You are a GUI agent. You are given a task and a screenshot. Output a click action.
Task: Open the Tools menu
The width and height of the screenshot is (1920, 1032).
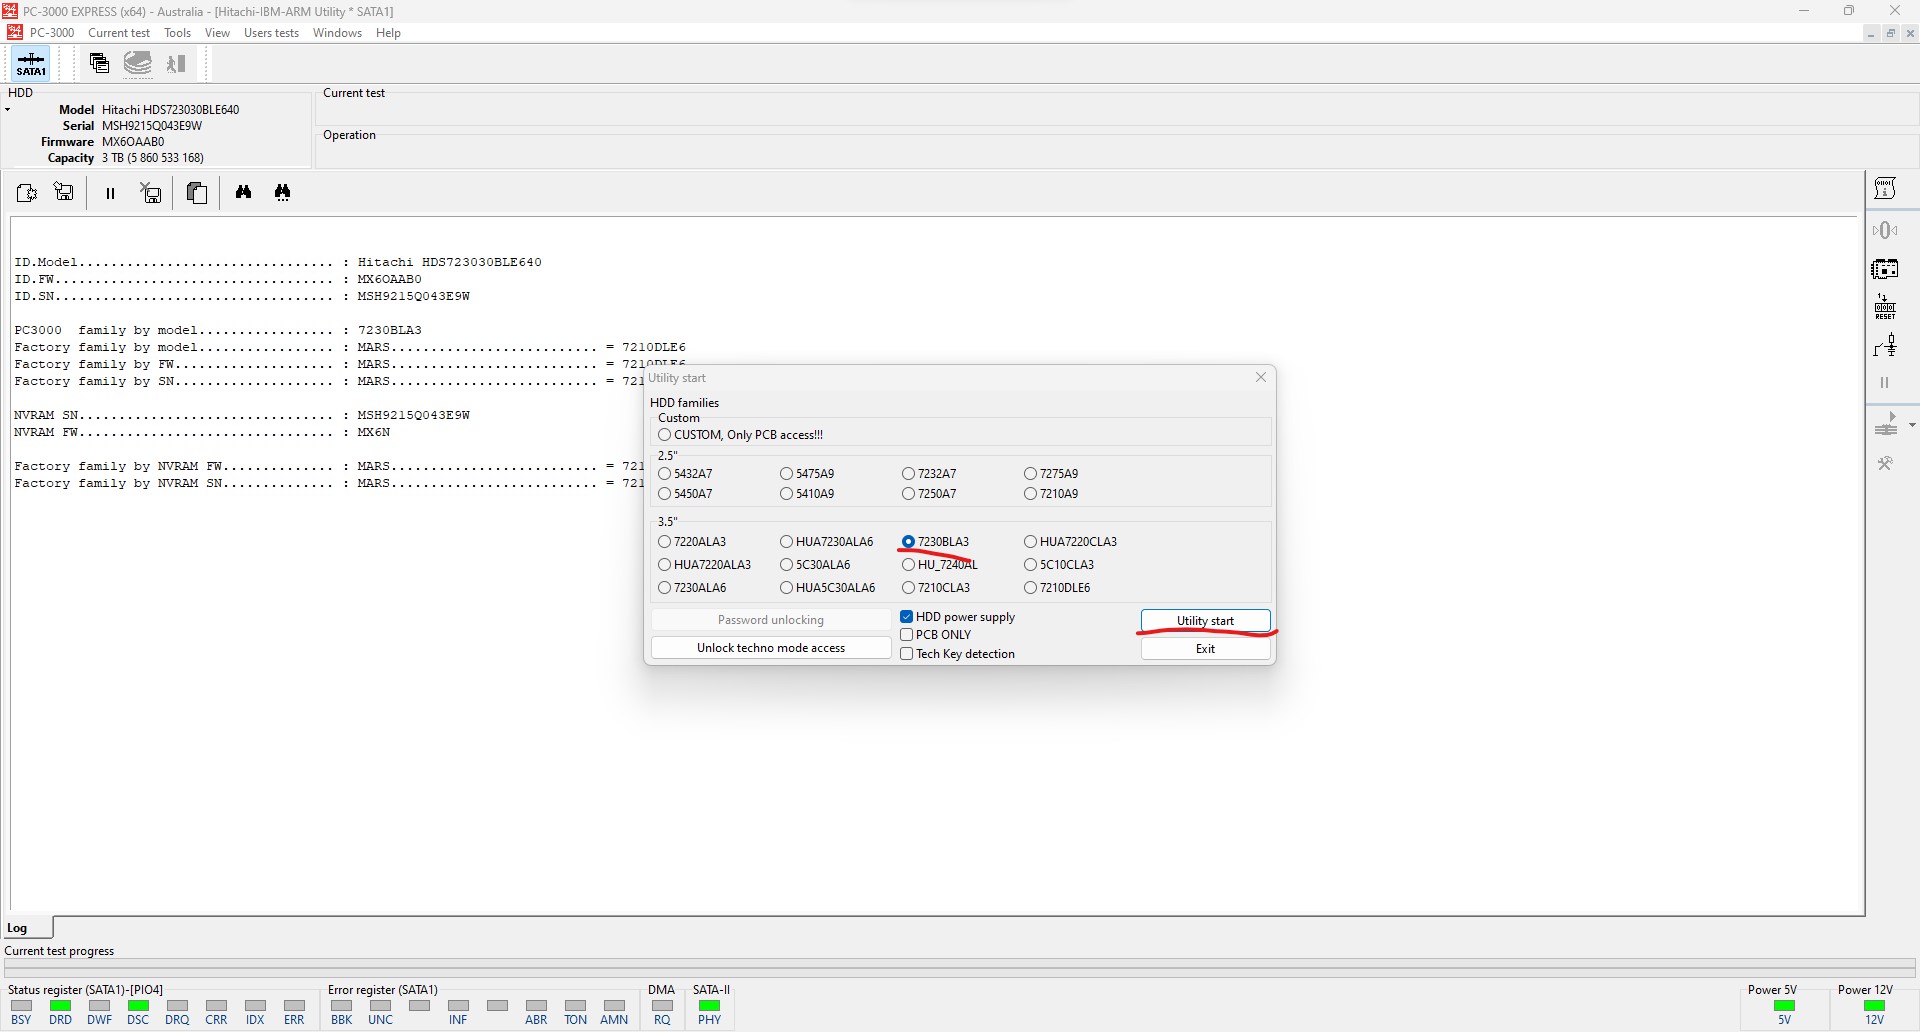177,32
